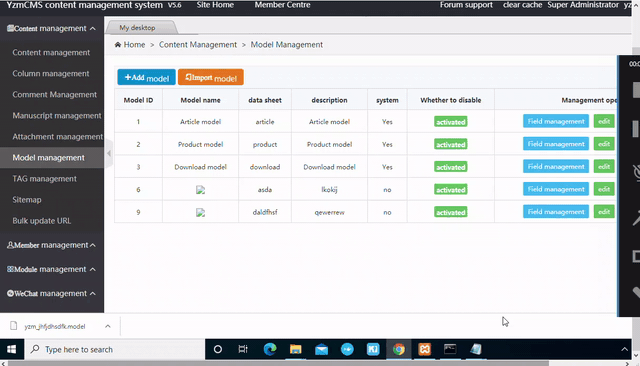Open Member Centre in top bar

282,5
